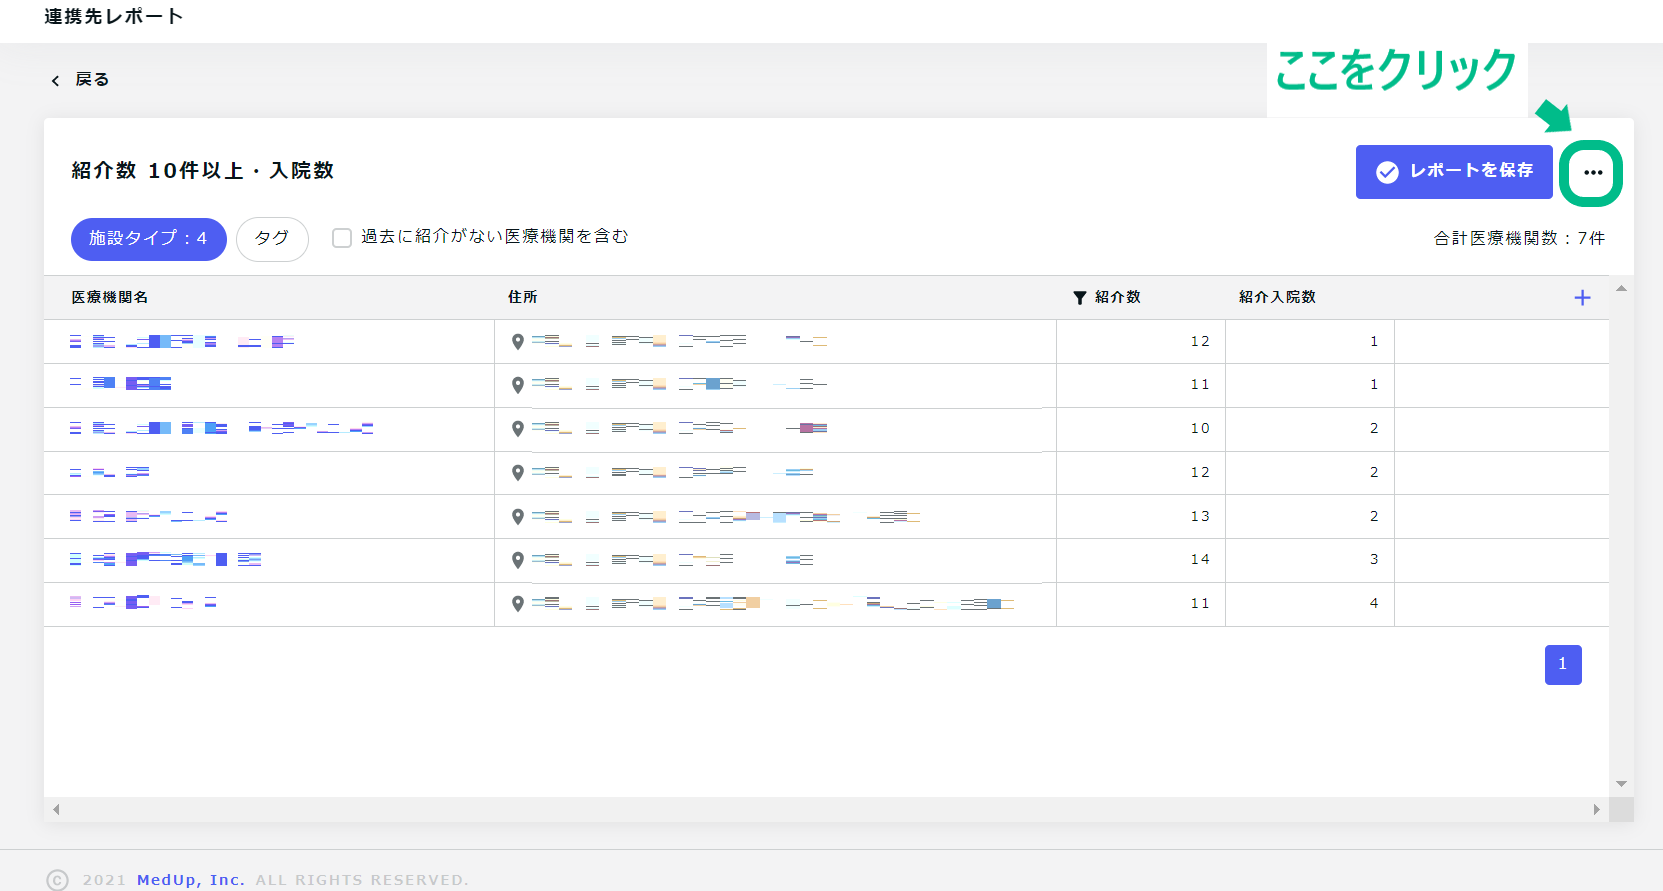Click the copyright icon in the footer

[58, 880]
